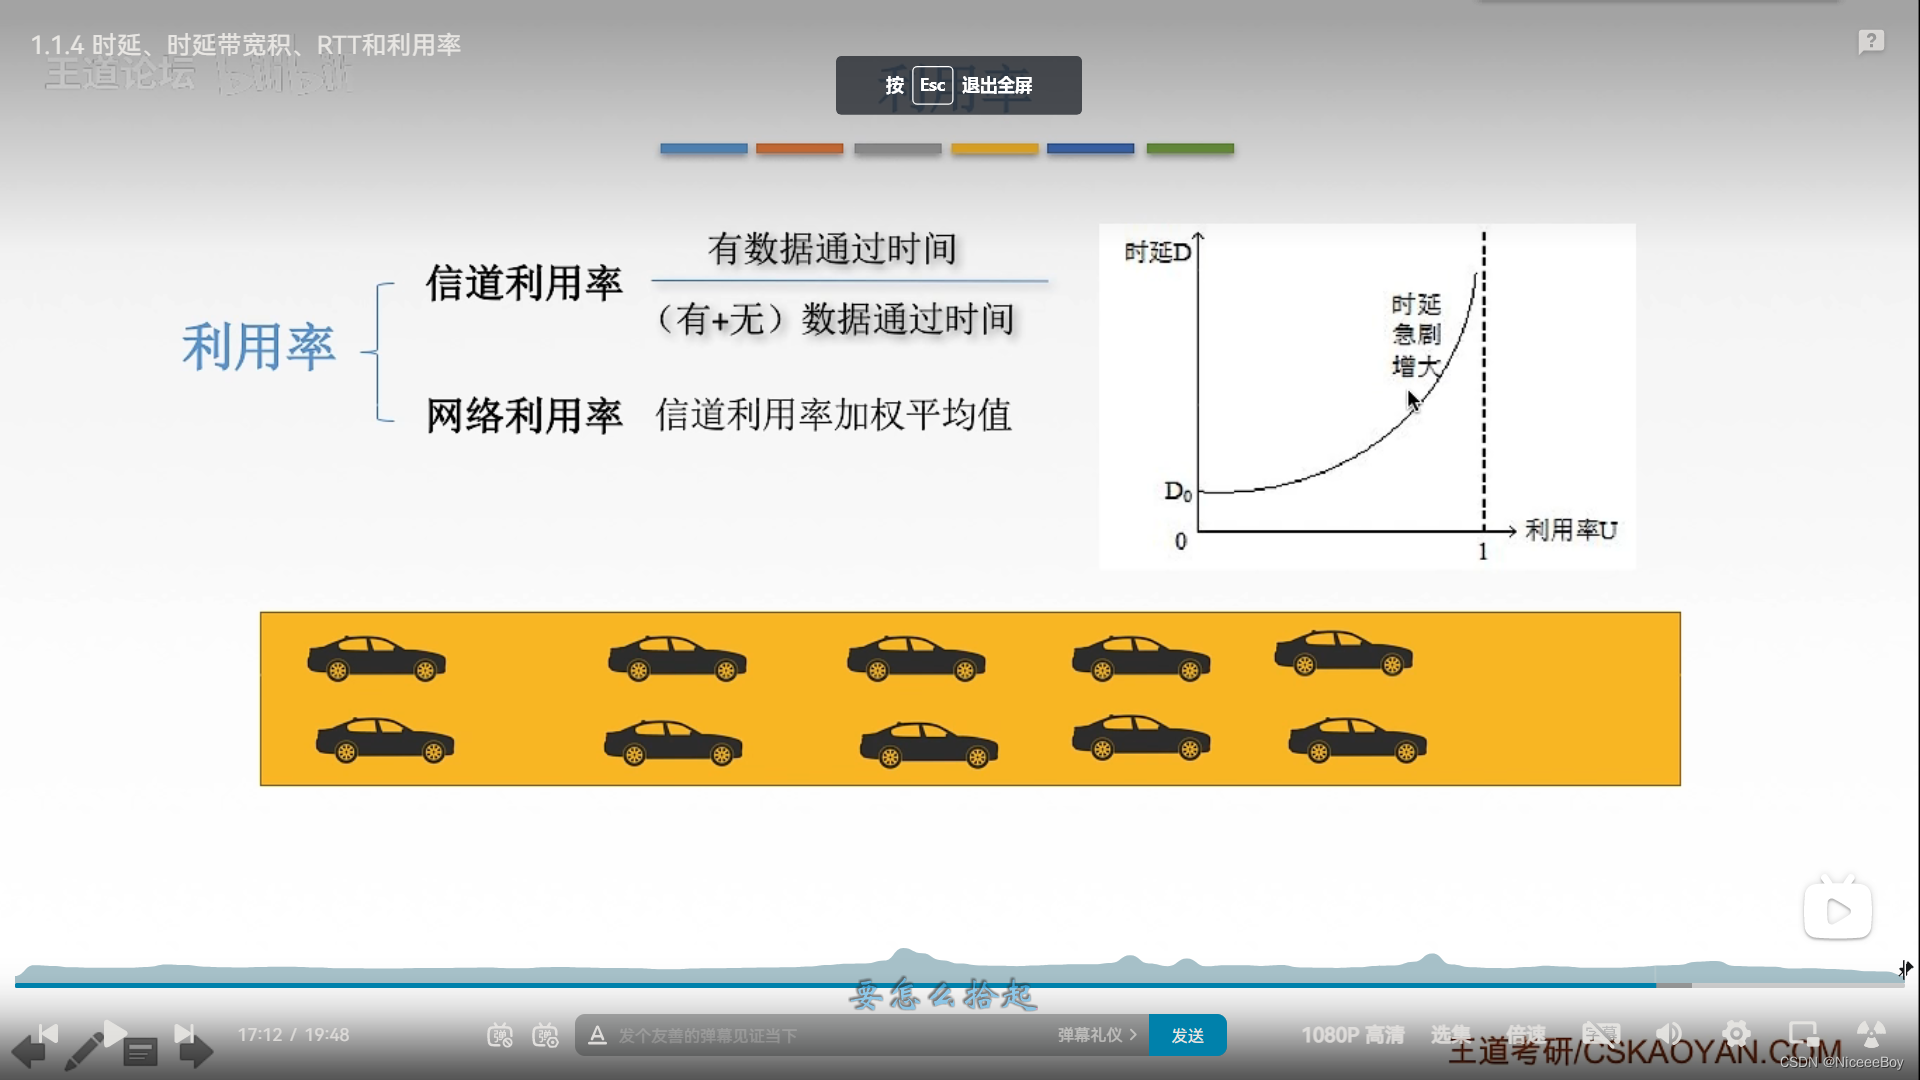
Task: Click the floating TV play icon
Action: [x=1837, y=910]
